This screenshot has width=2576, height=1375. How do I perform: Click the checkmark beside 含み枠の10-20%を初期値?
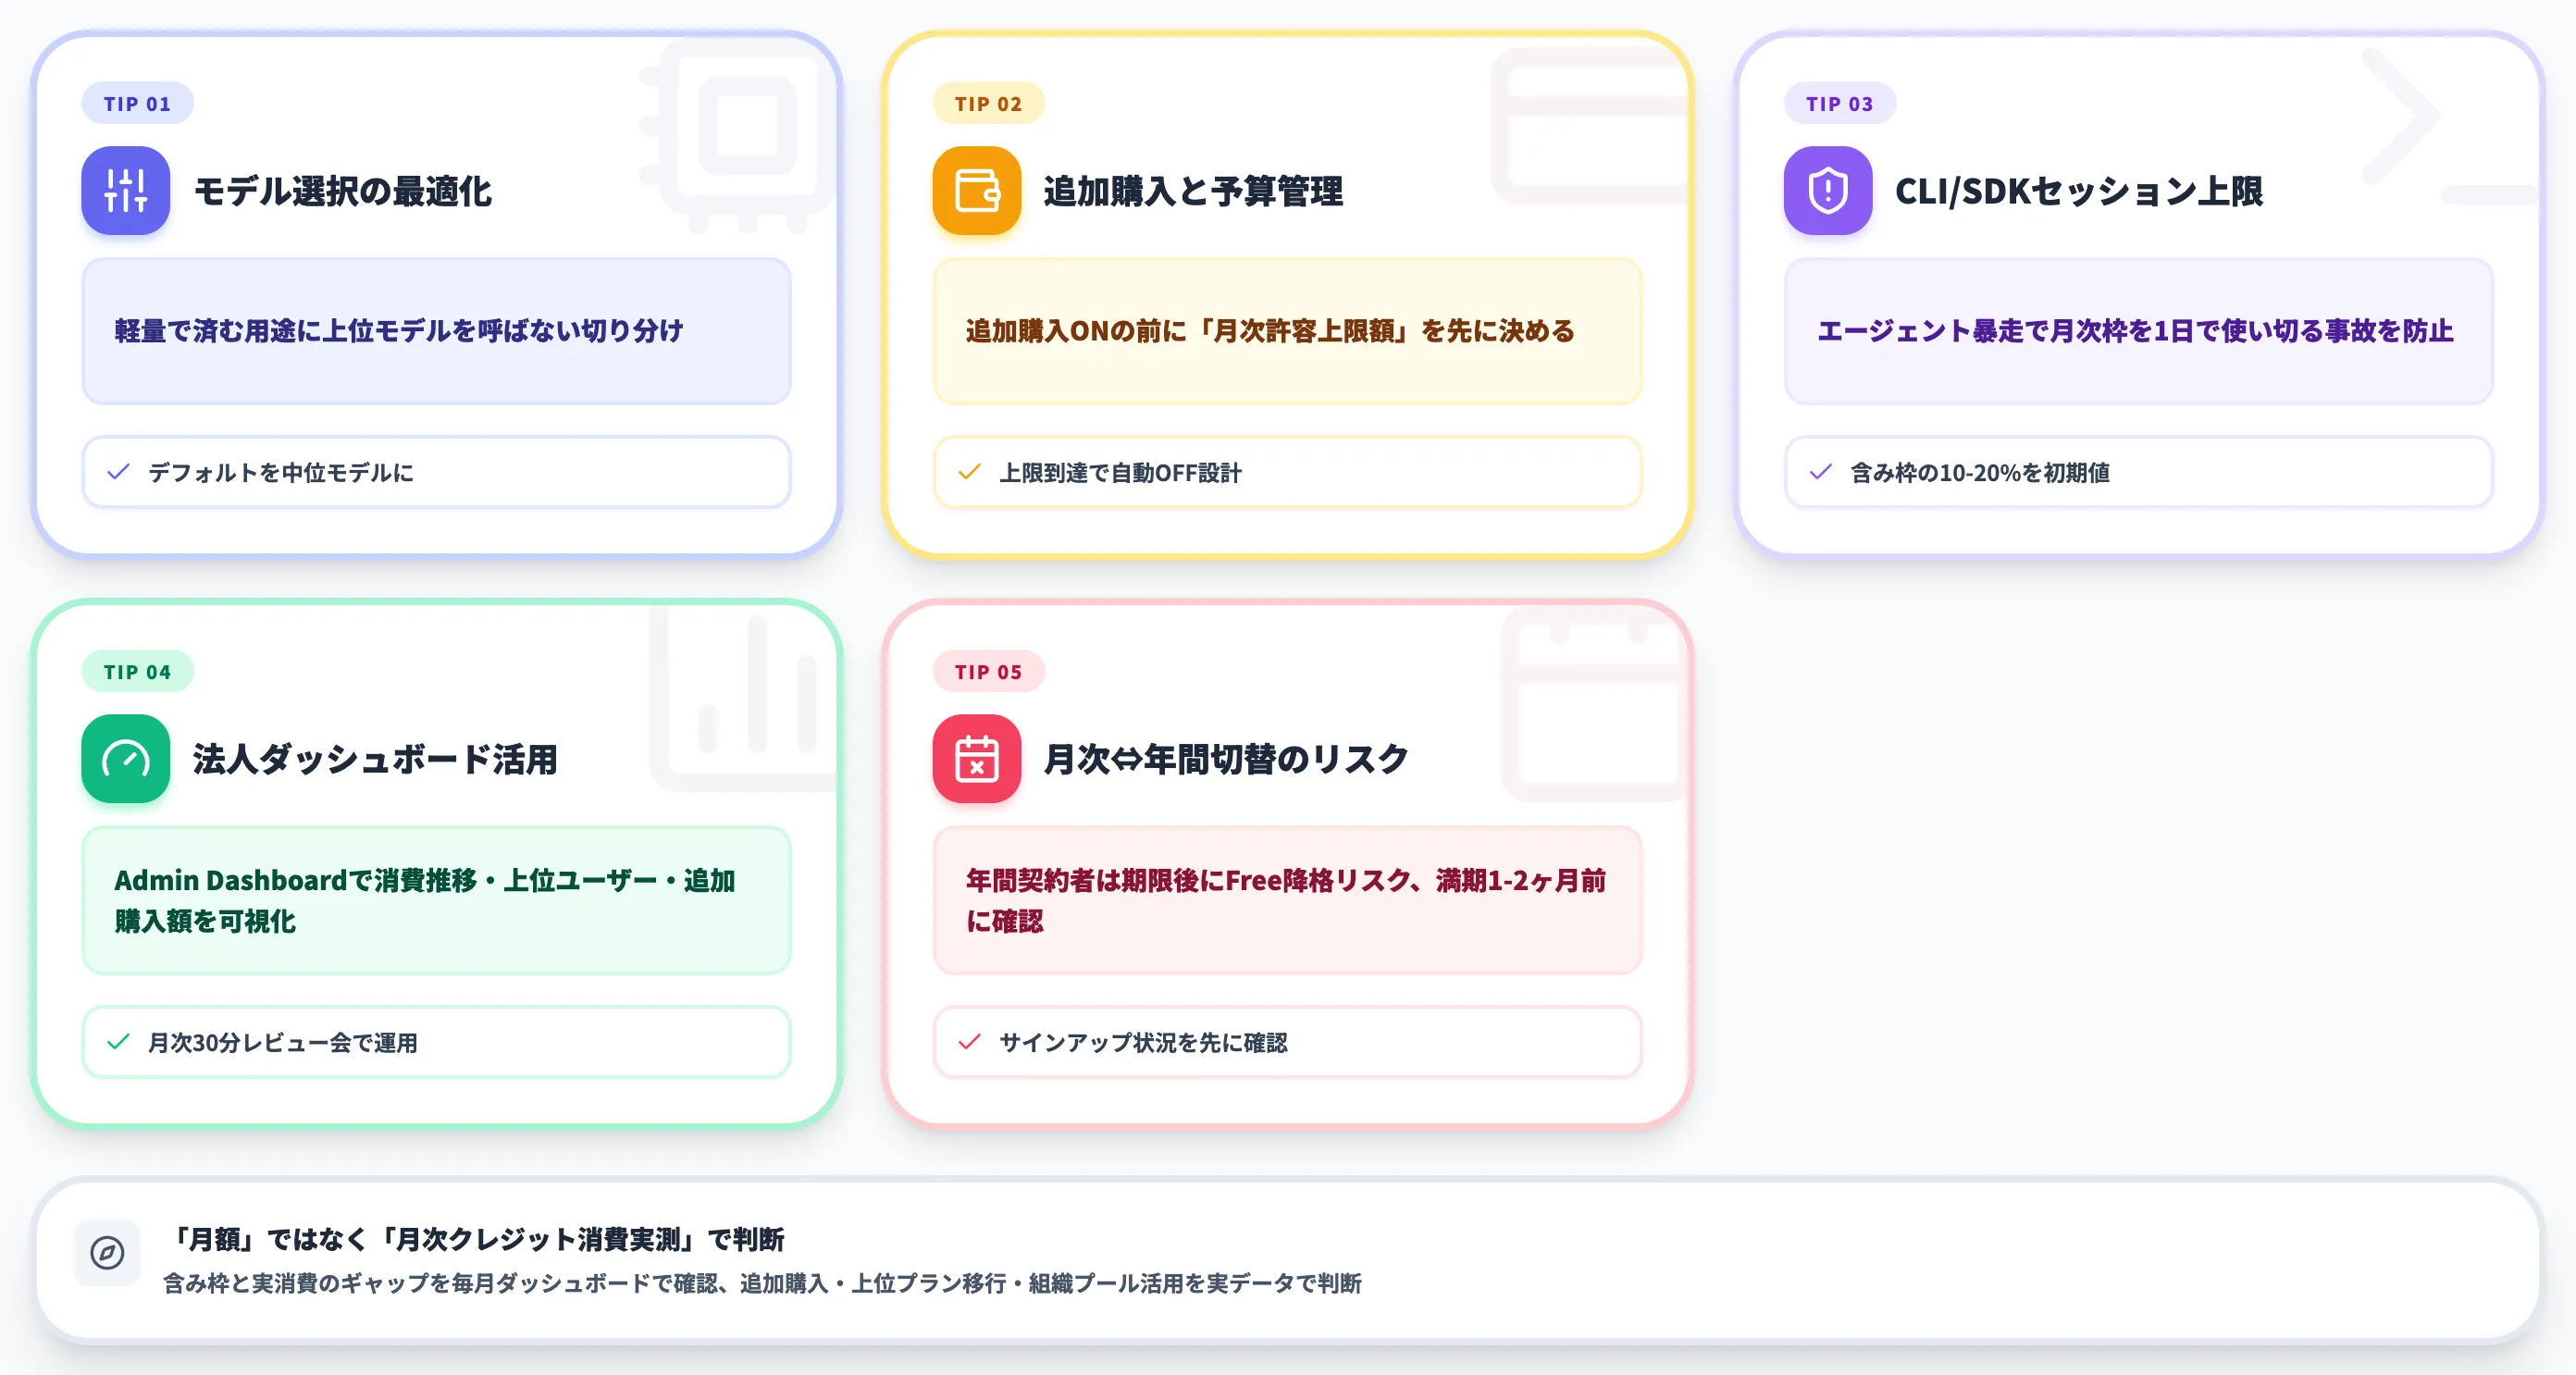(x=1820, y=472)
